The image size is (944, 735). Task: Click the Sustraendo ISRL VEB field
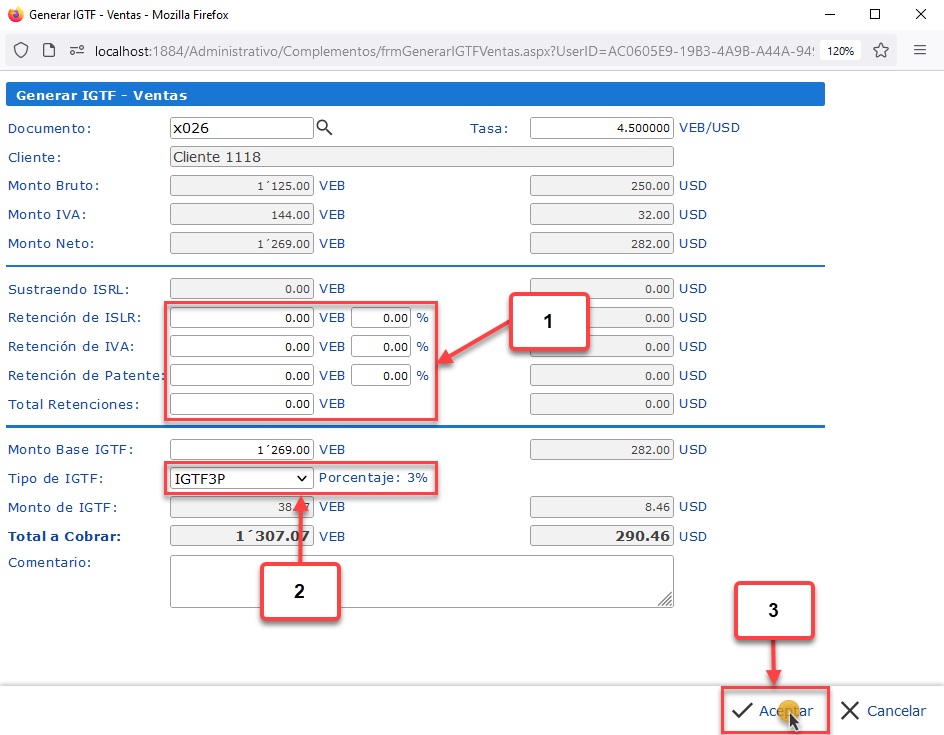point(241,288)
